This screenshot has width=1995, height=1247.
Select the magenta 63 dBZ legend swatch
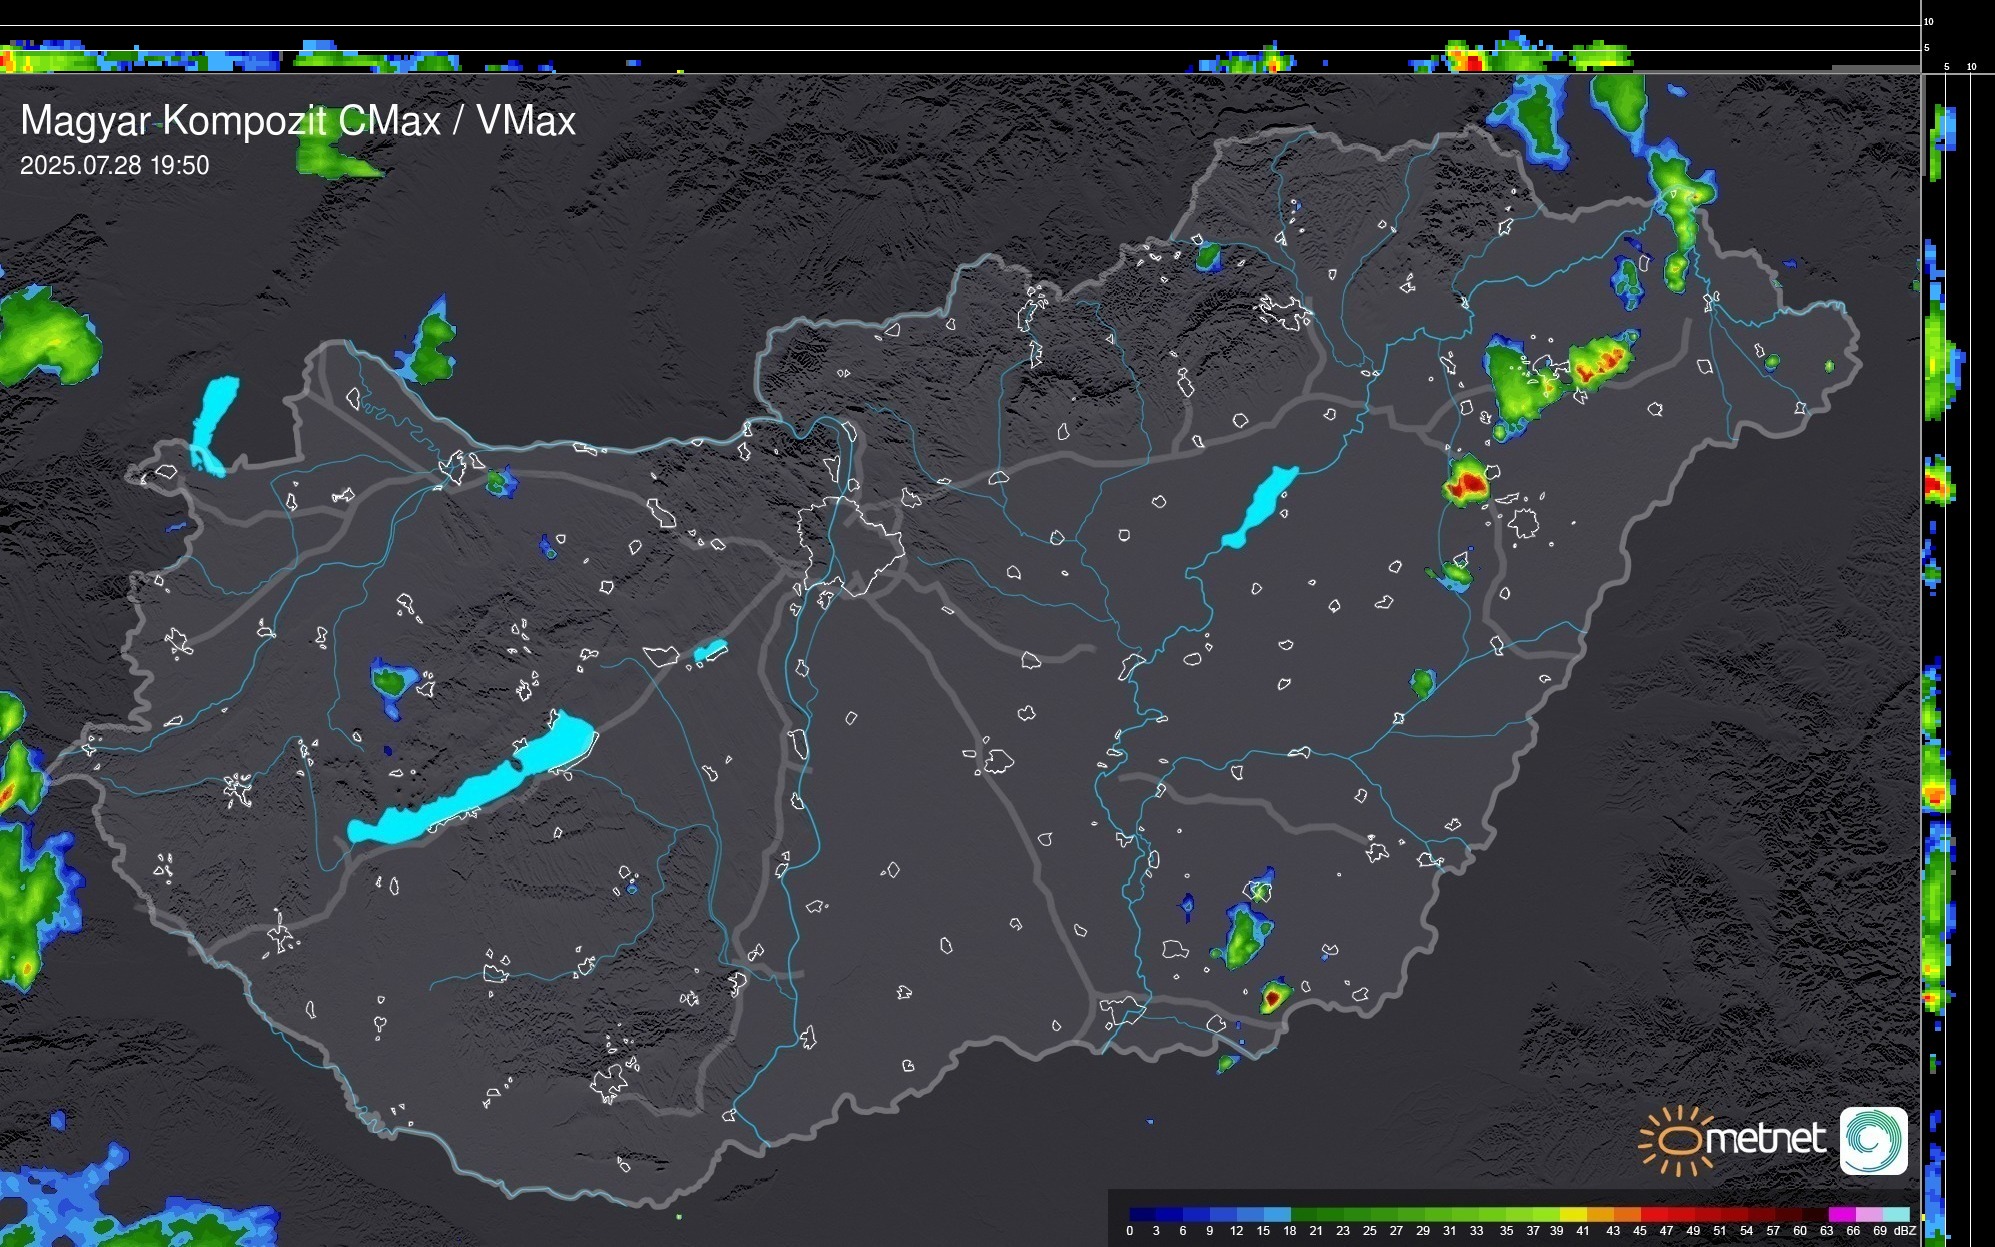[1842, 1214]
